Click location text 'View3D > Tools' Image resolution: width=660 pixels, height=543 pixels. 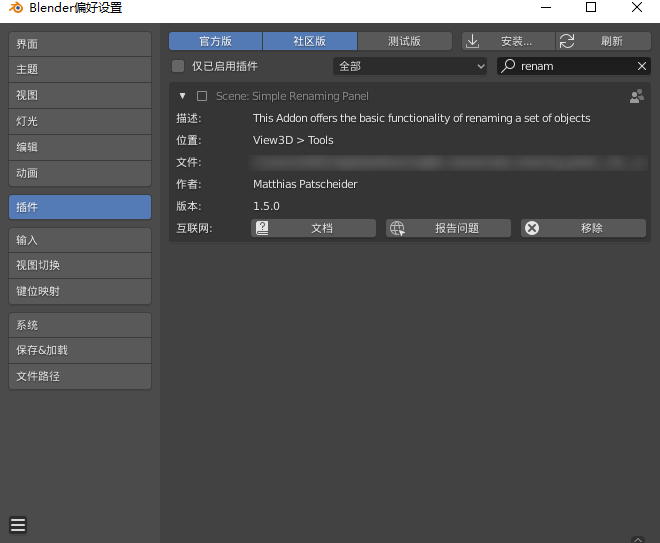293,140
